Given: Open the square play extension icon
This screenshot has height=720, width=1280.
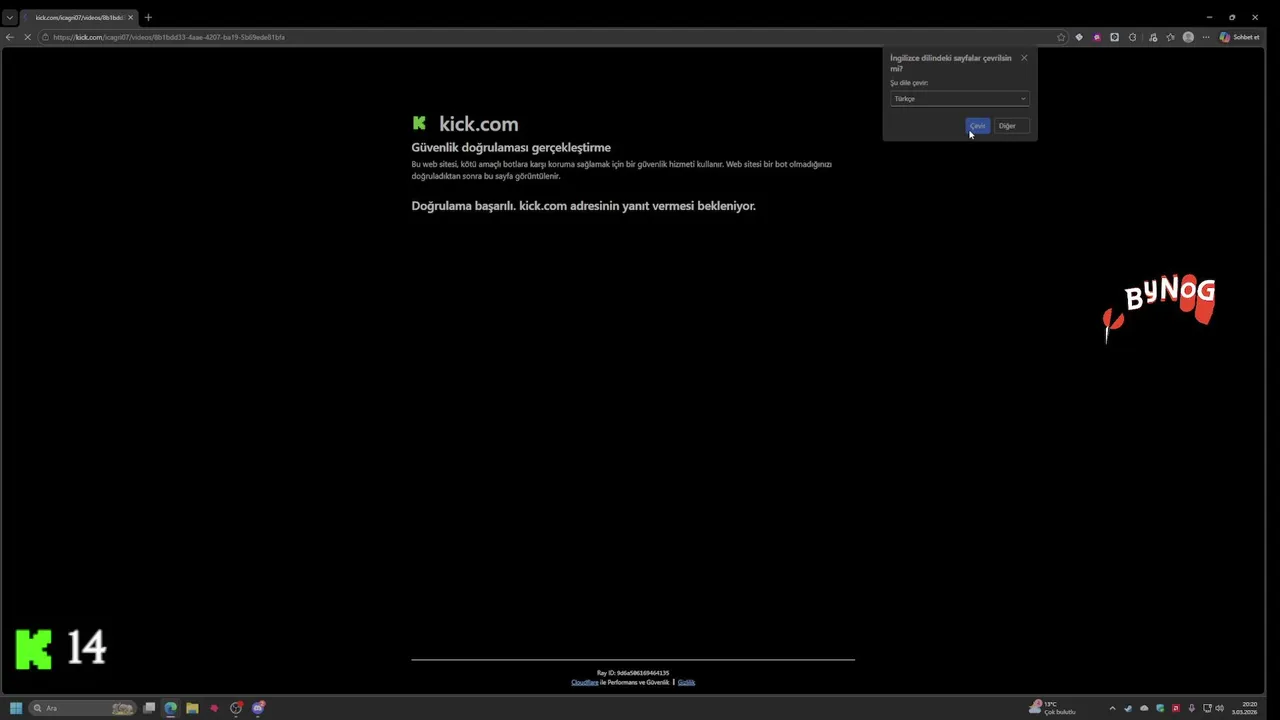Looking at the screenshot, I should (1115, 37).
